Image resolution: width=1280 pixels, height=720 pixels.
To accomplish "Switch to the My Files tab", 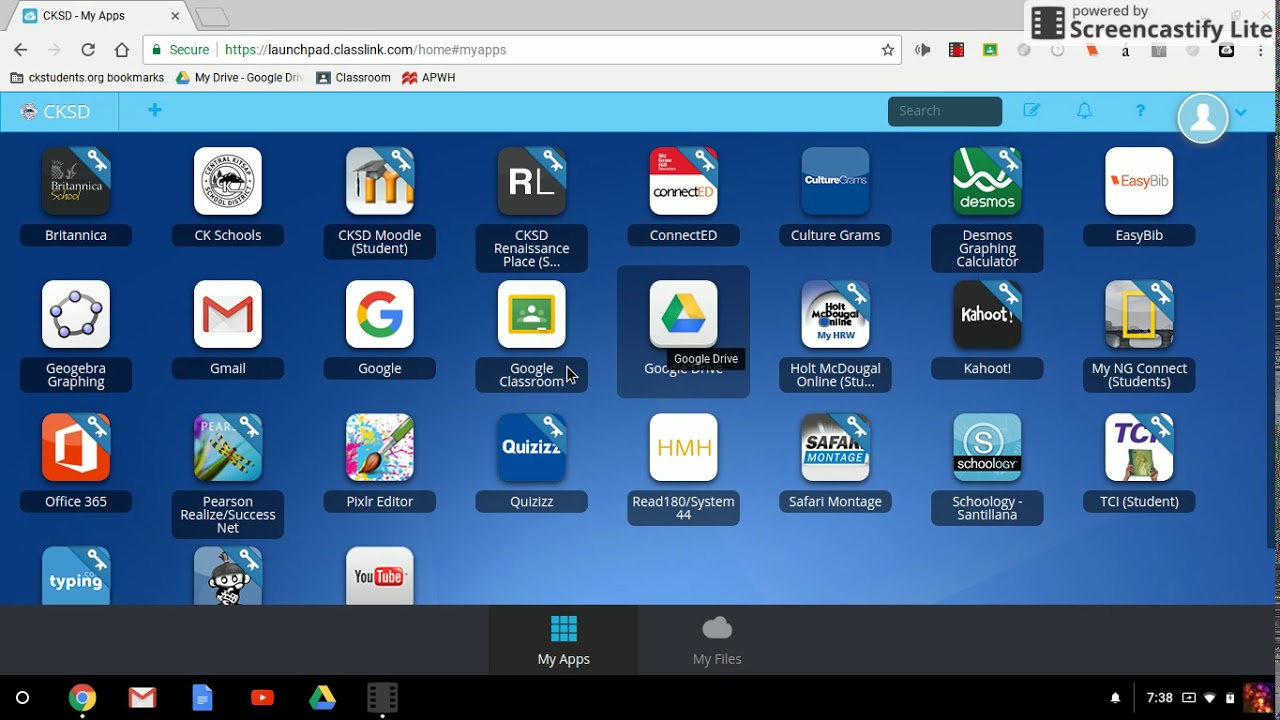I will pyautogui.click(x=717, y=640).
